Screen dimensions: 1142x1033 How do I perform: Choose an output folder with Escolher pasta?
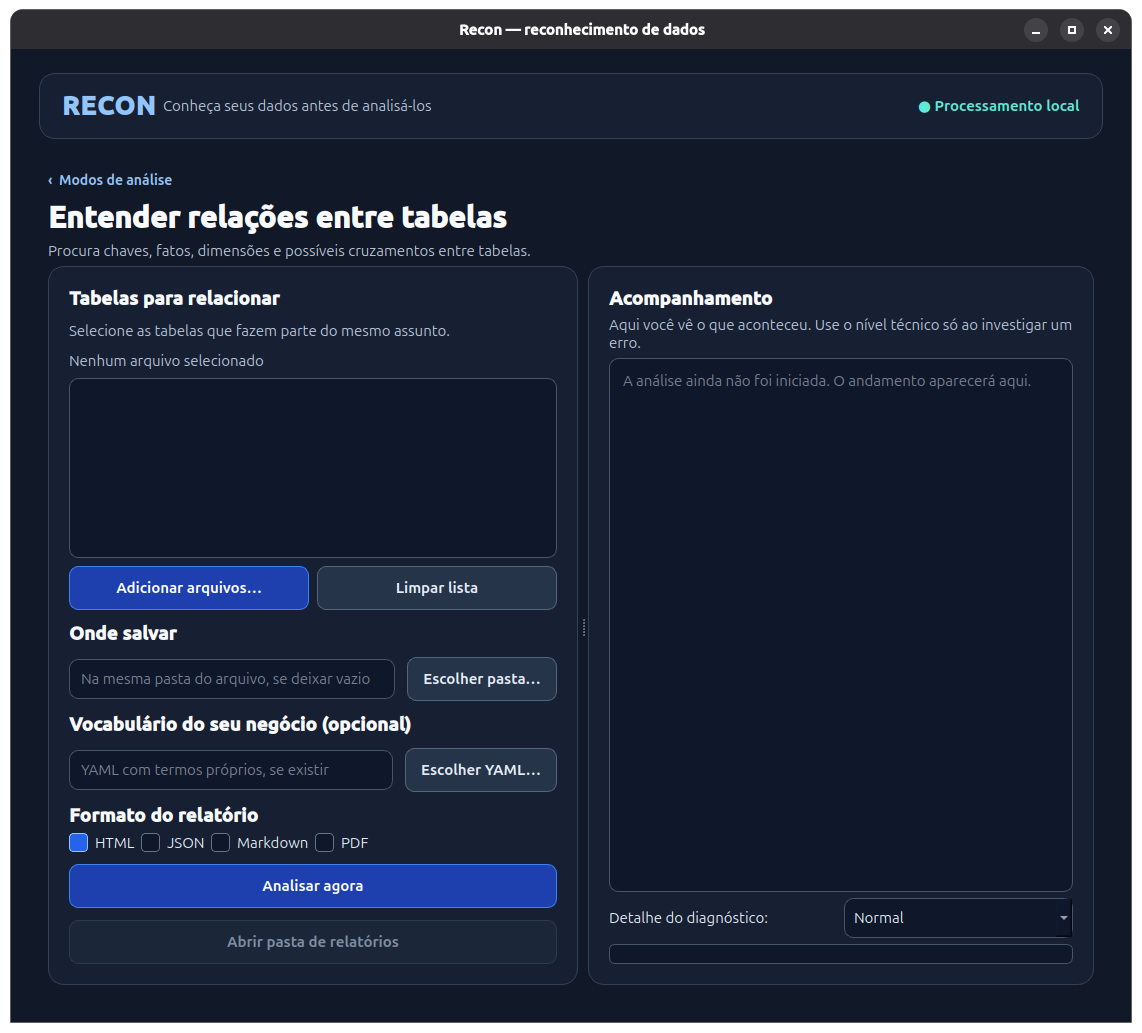tap(481, 679)
